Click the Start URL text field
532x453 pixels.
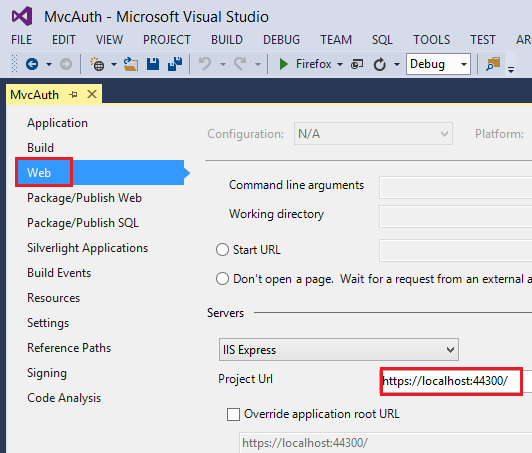click(x=456, y=250)
